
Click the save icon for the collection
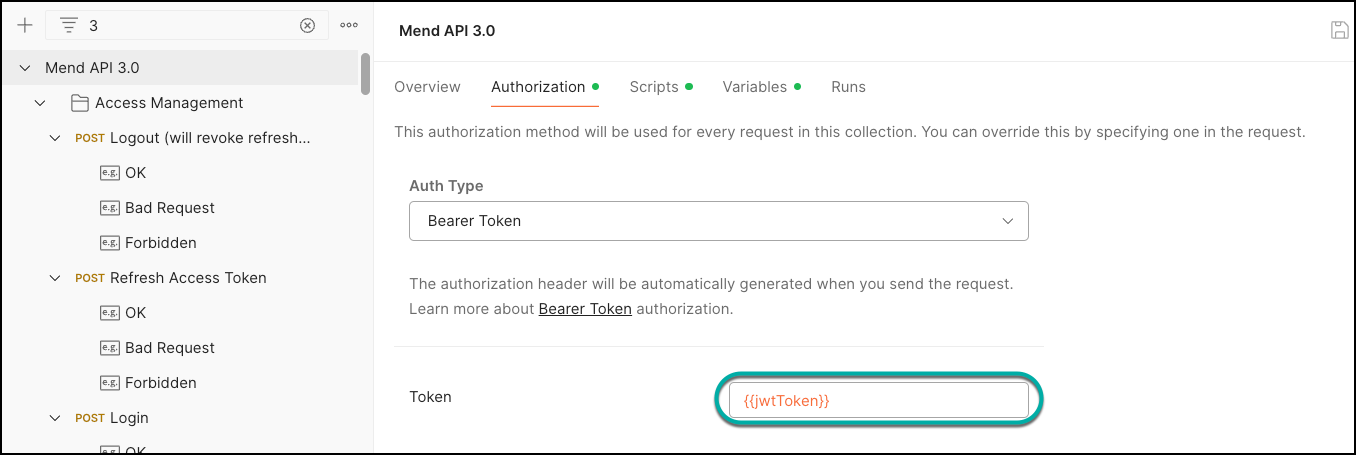point(1339,30)
